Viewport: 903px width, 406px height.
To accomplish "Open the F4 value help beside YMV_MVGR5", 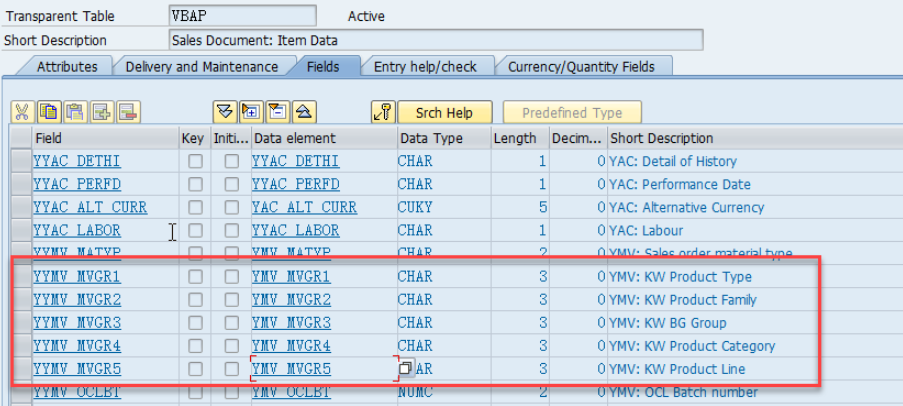I will pyautogui.click(x=407, y=368).
